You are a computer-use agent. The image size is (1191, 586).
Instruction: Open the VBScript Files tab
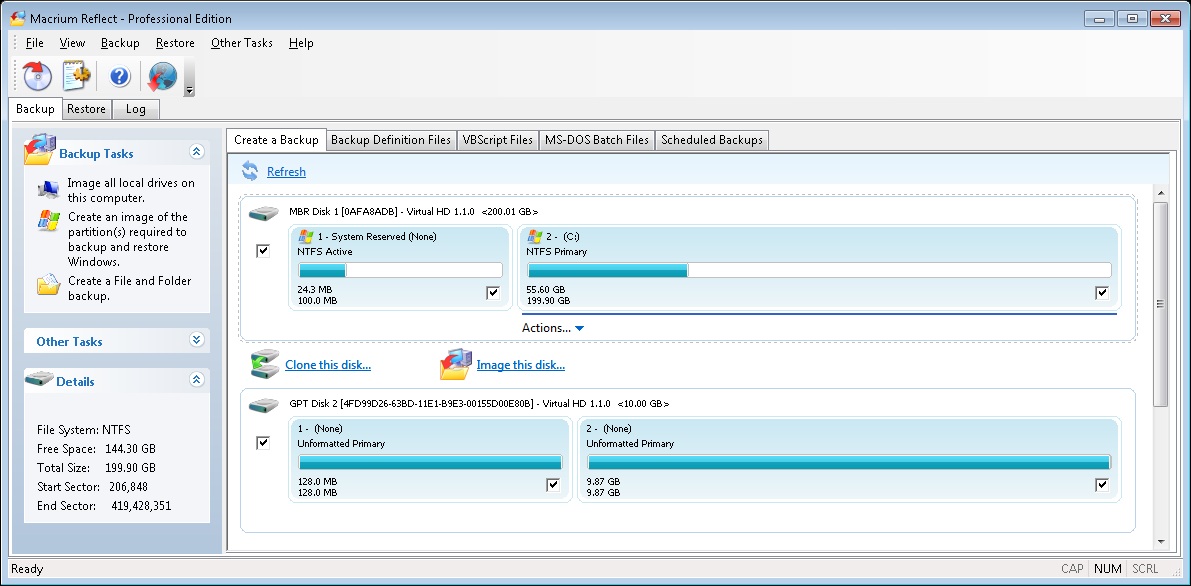click(x=498, y=140)
